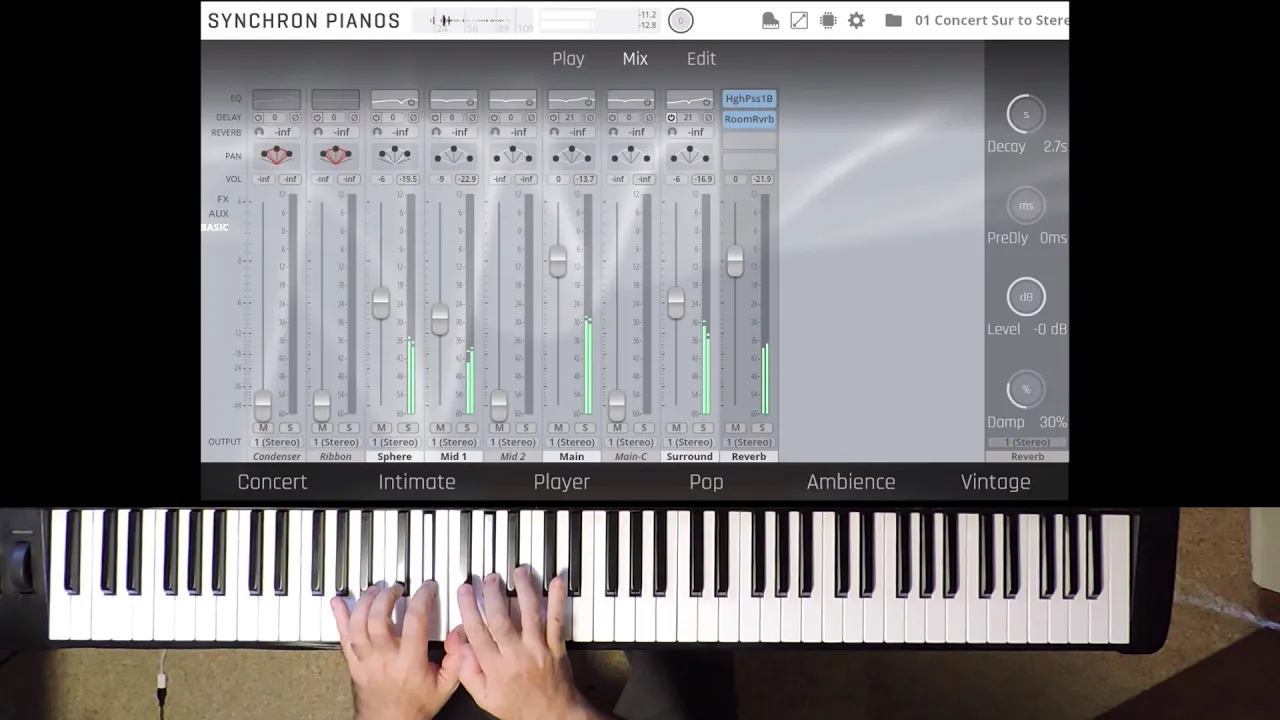Click the Main channel reverb send icon
Viewport: 1280px width, 720px height.
[x=554, y=132]
